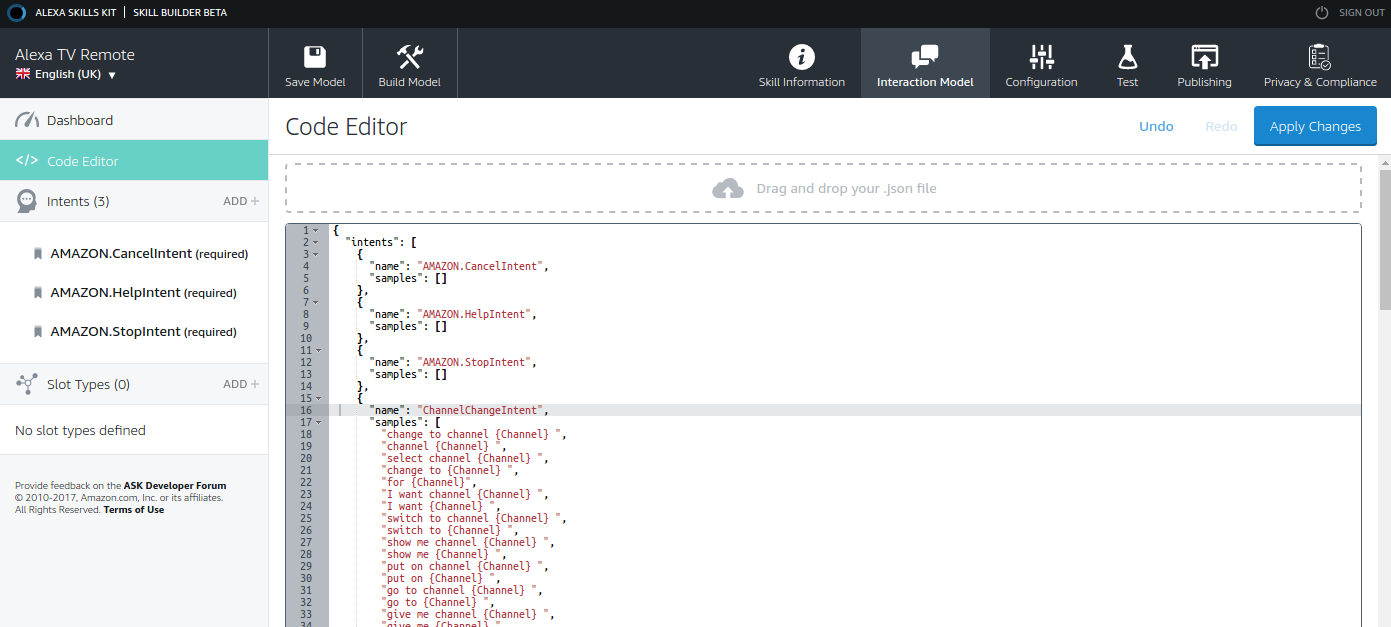The width and height of the screenshot is (1391, 627).
Task: Collapse code fold arrow at line 1
Action: (316, 230)
